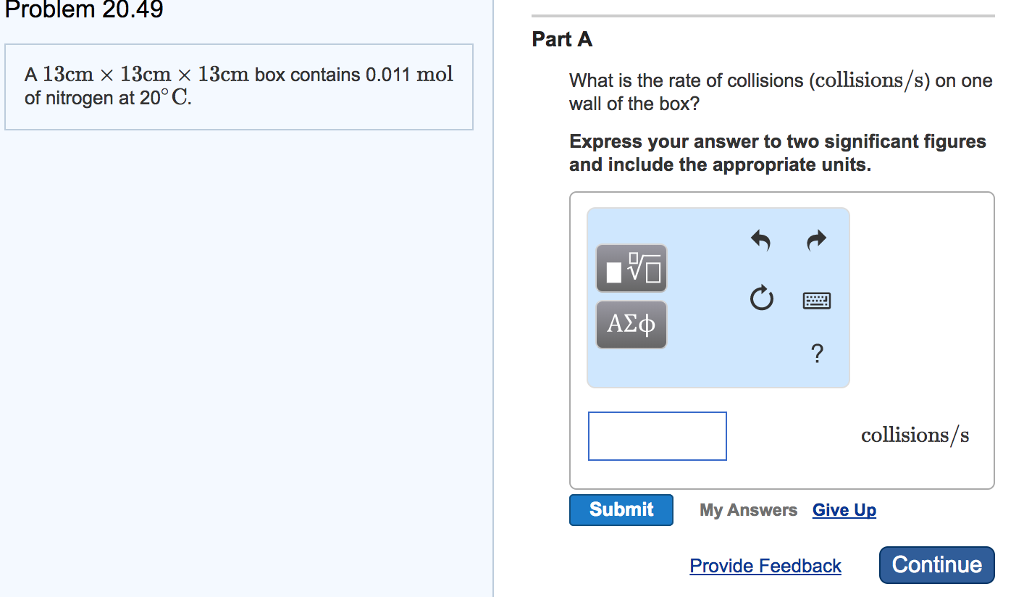Open the Greek symbols ΑΣφ menu
Screen dimensions: 1024x597
pos(631,324)
